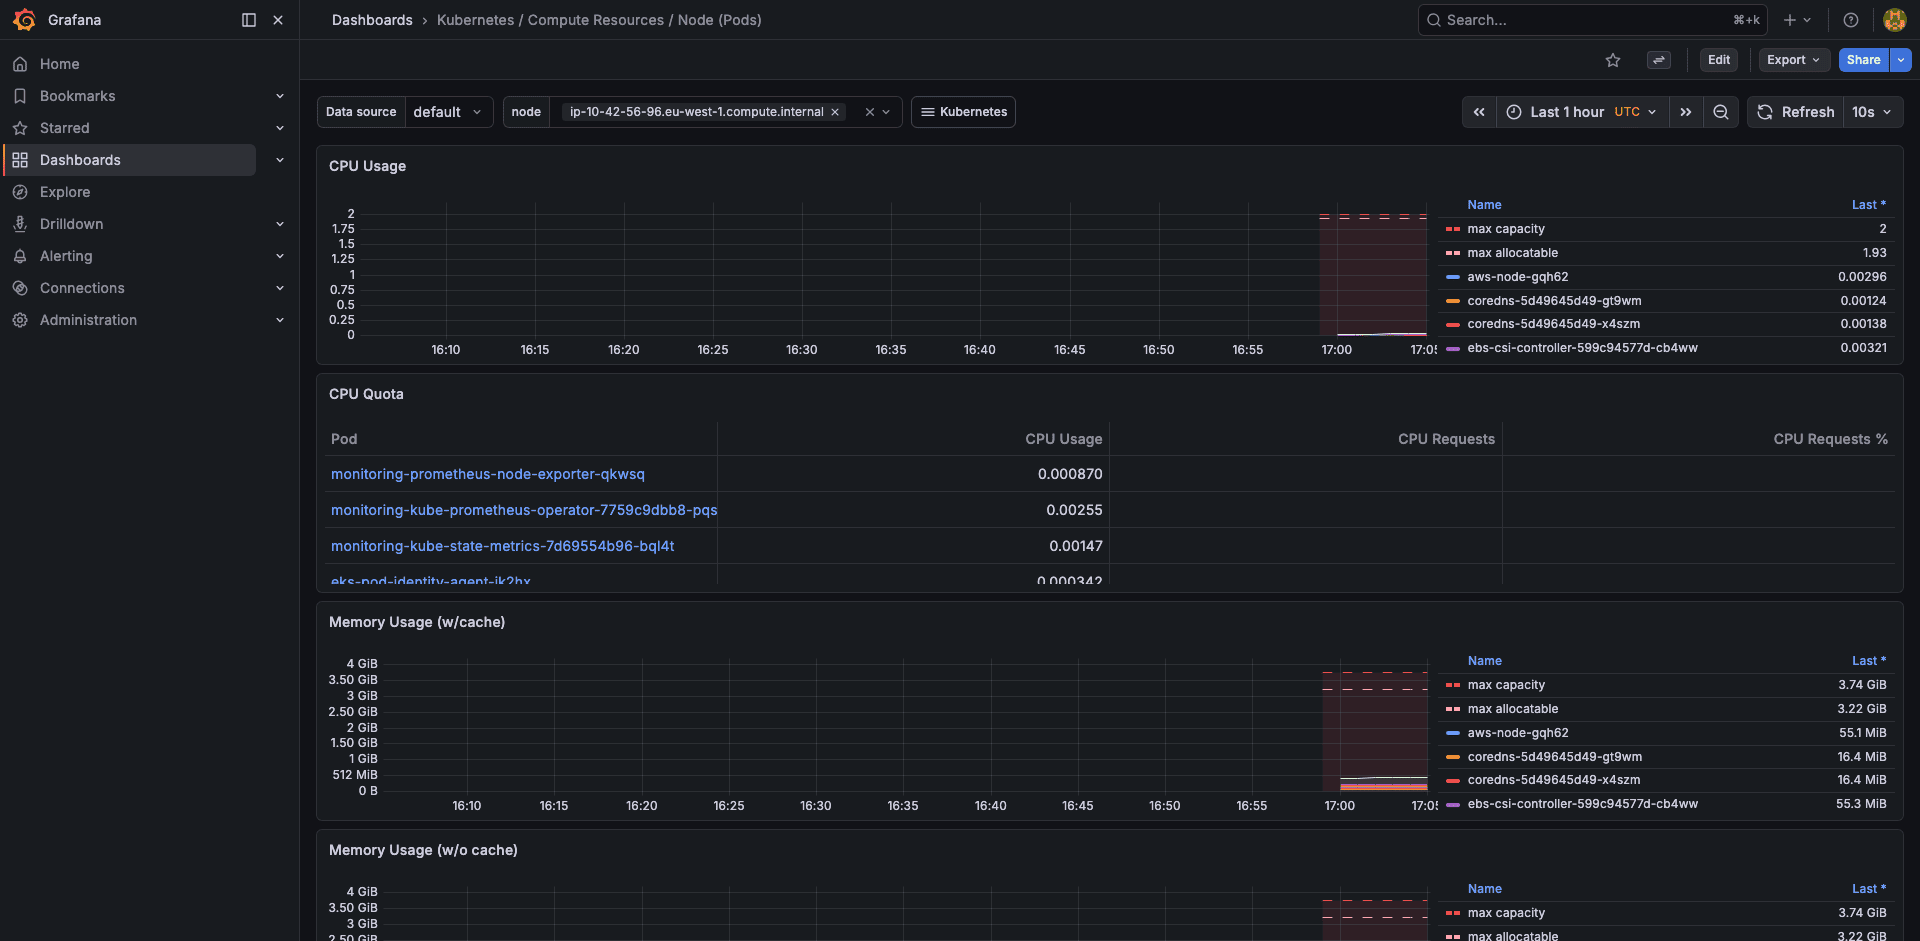1920x941 pixels.
Task: Remove the node filter ip-10-42-56-96 tag
Action: (836, 112)
